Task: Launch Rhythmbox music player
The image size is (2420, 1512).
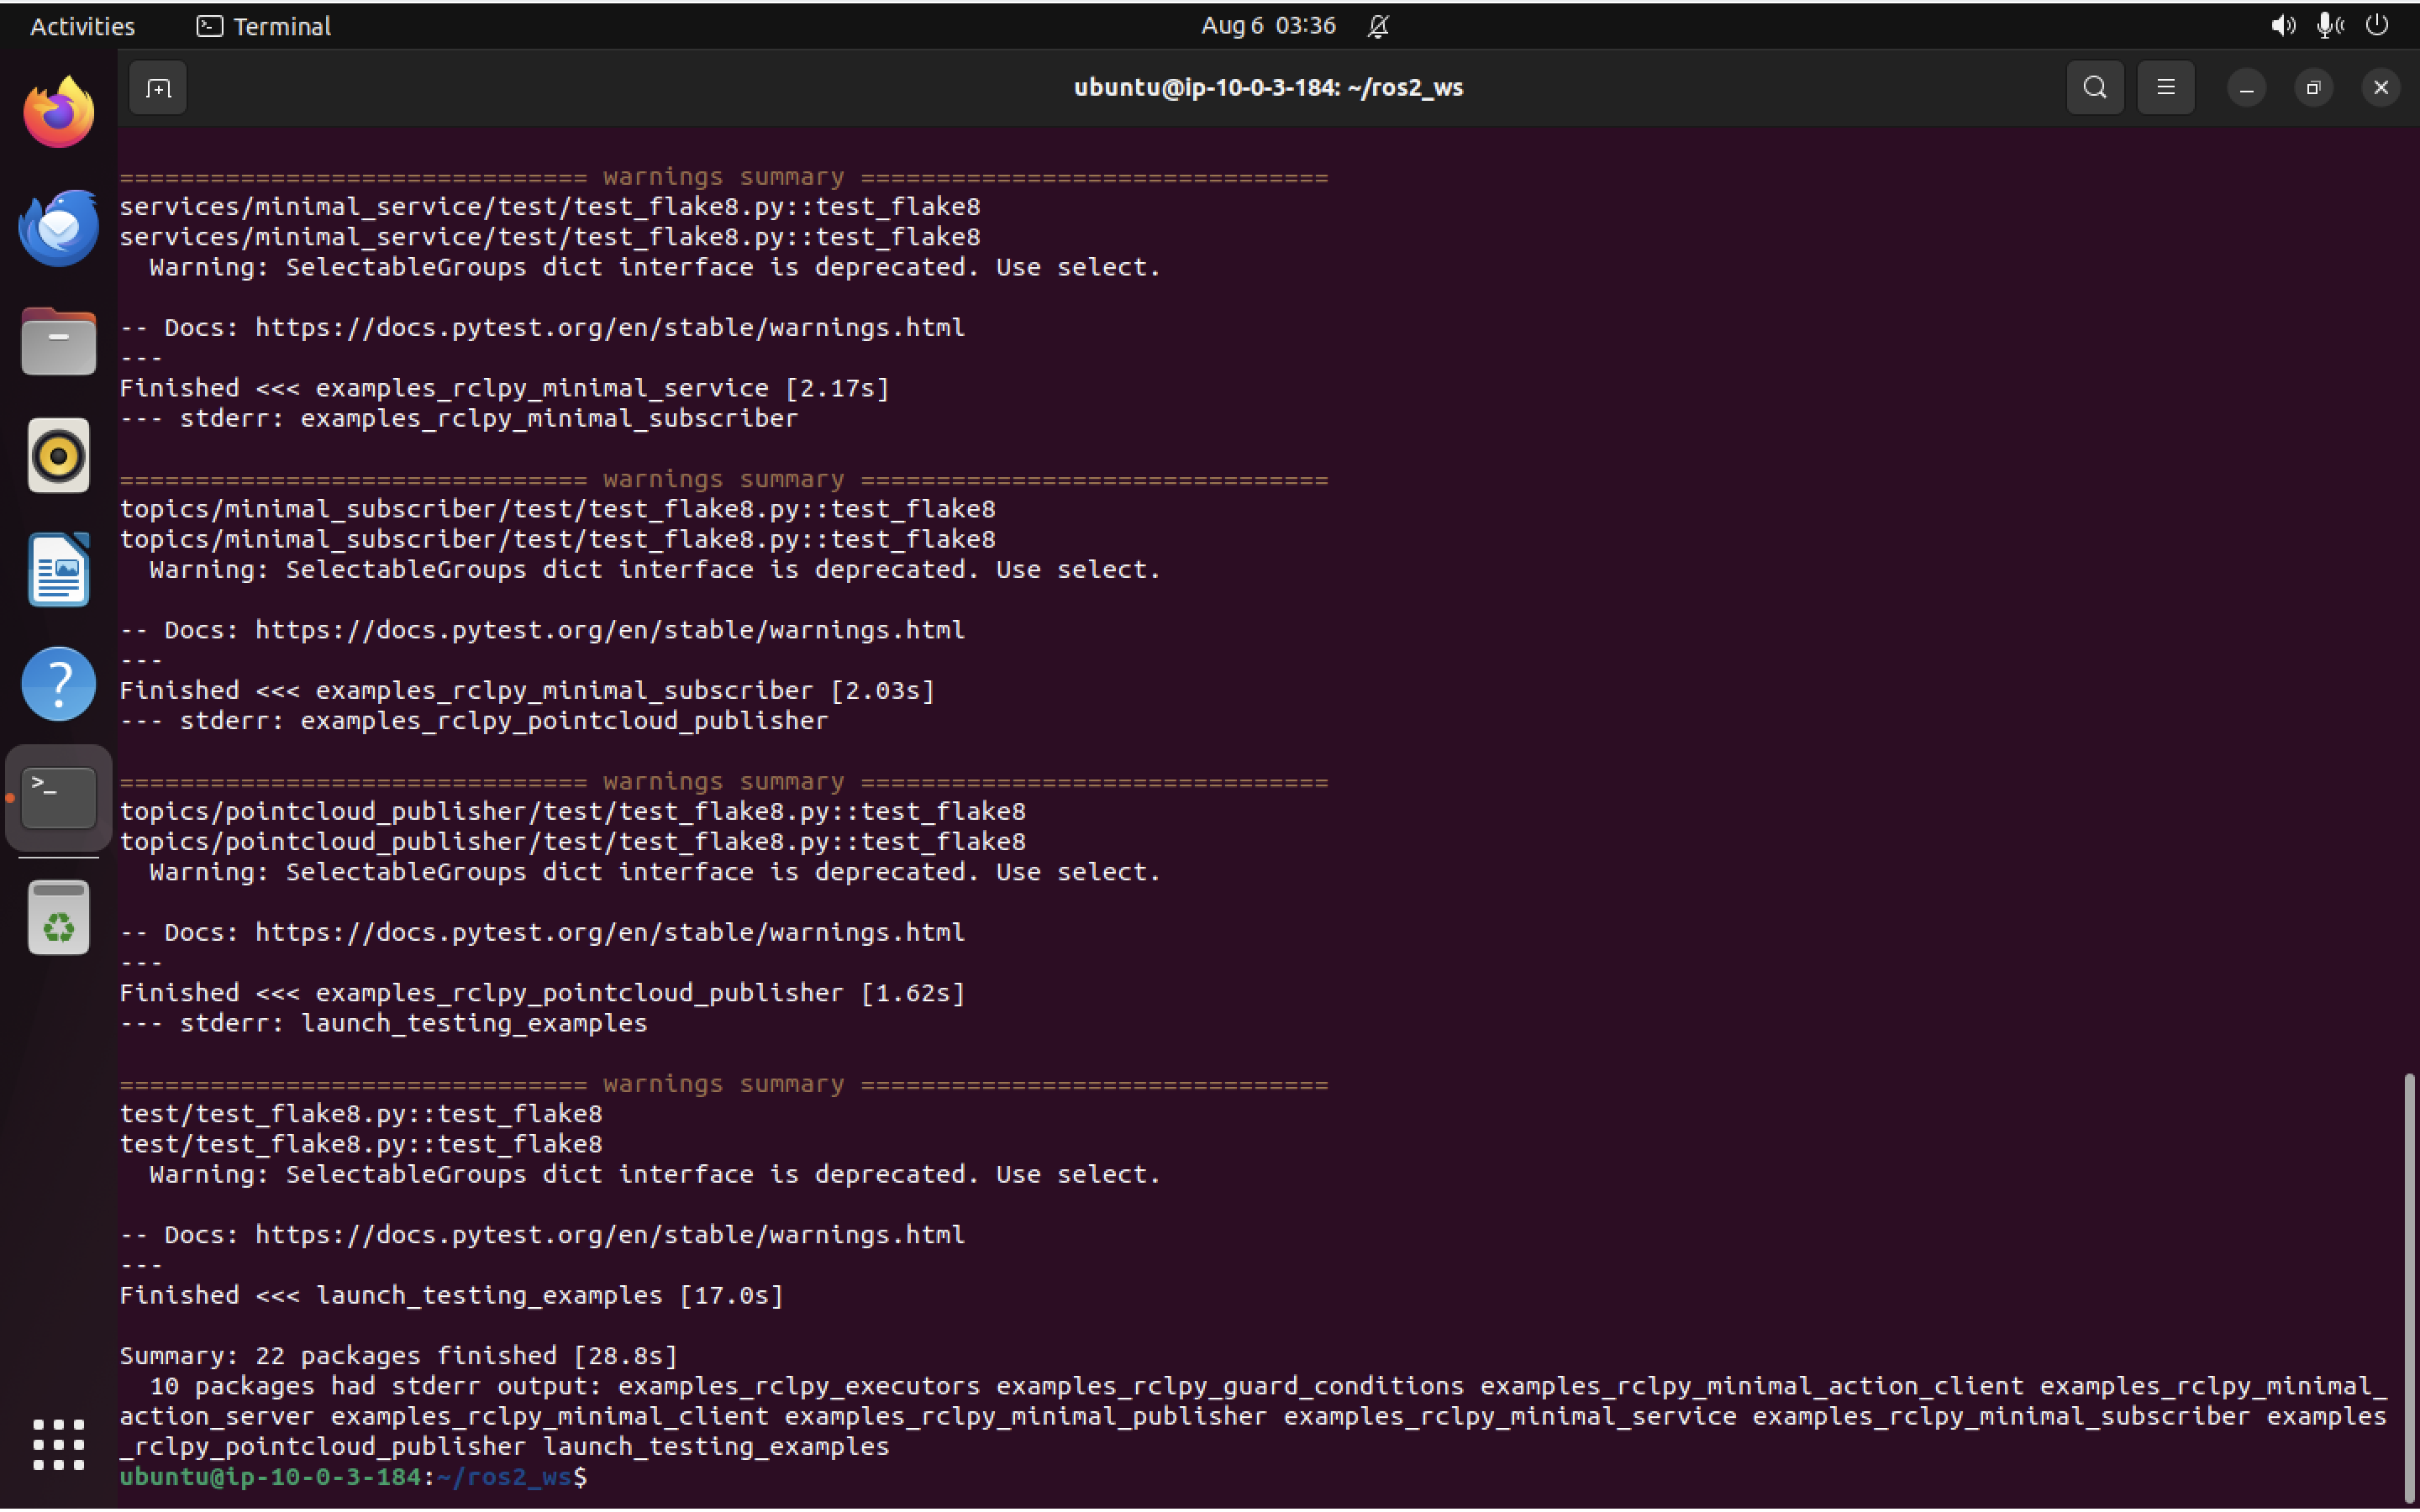Action: 57,455
